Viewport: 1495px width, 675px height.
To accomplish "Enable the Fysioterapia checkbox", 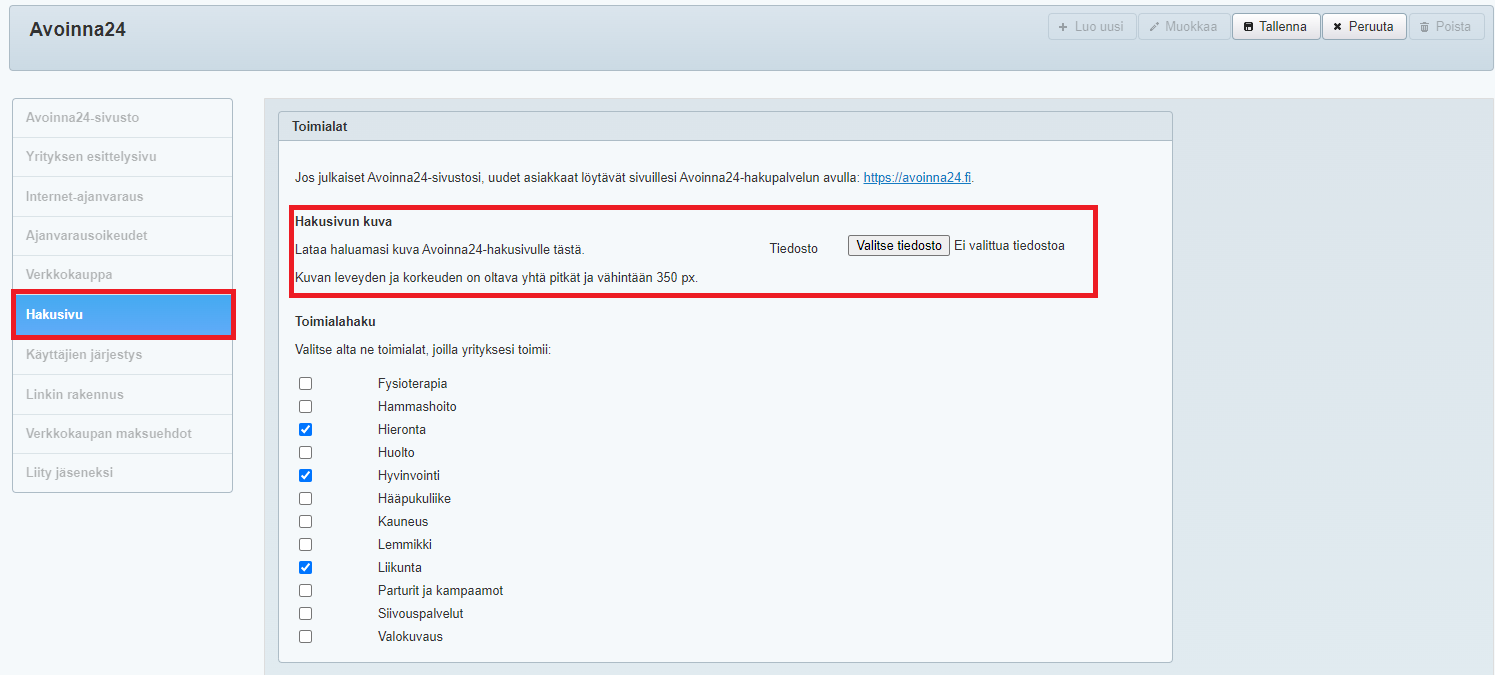I will pyautogui.click(x=306, y=384).
